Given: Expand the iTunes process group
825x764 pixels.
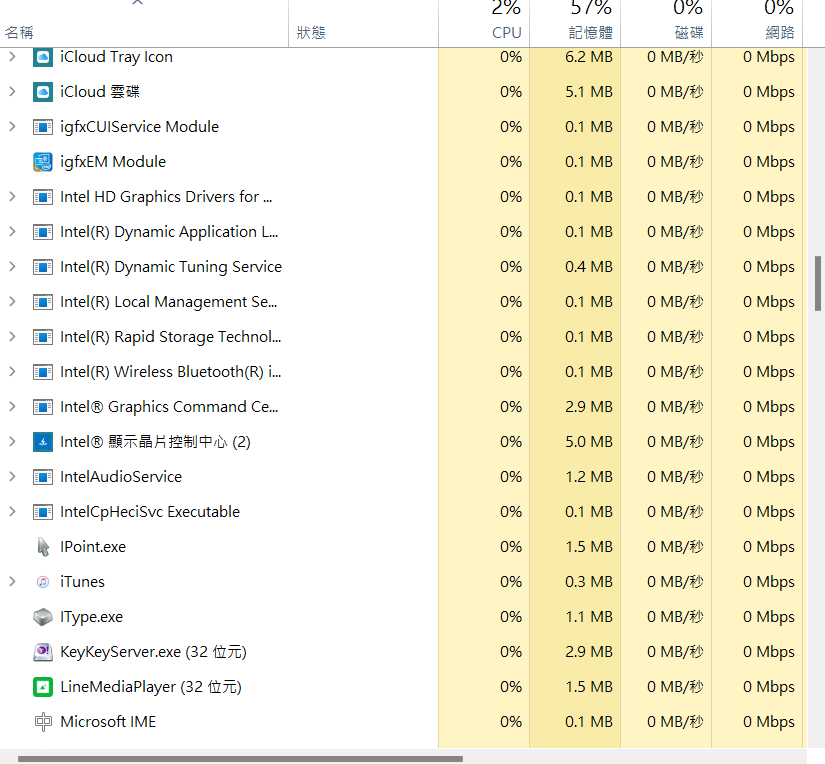Looking at the screenshot, I should (12, 582).
